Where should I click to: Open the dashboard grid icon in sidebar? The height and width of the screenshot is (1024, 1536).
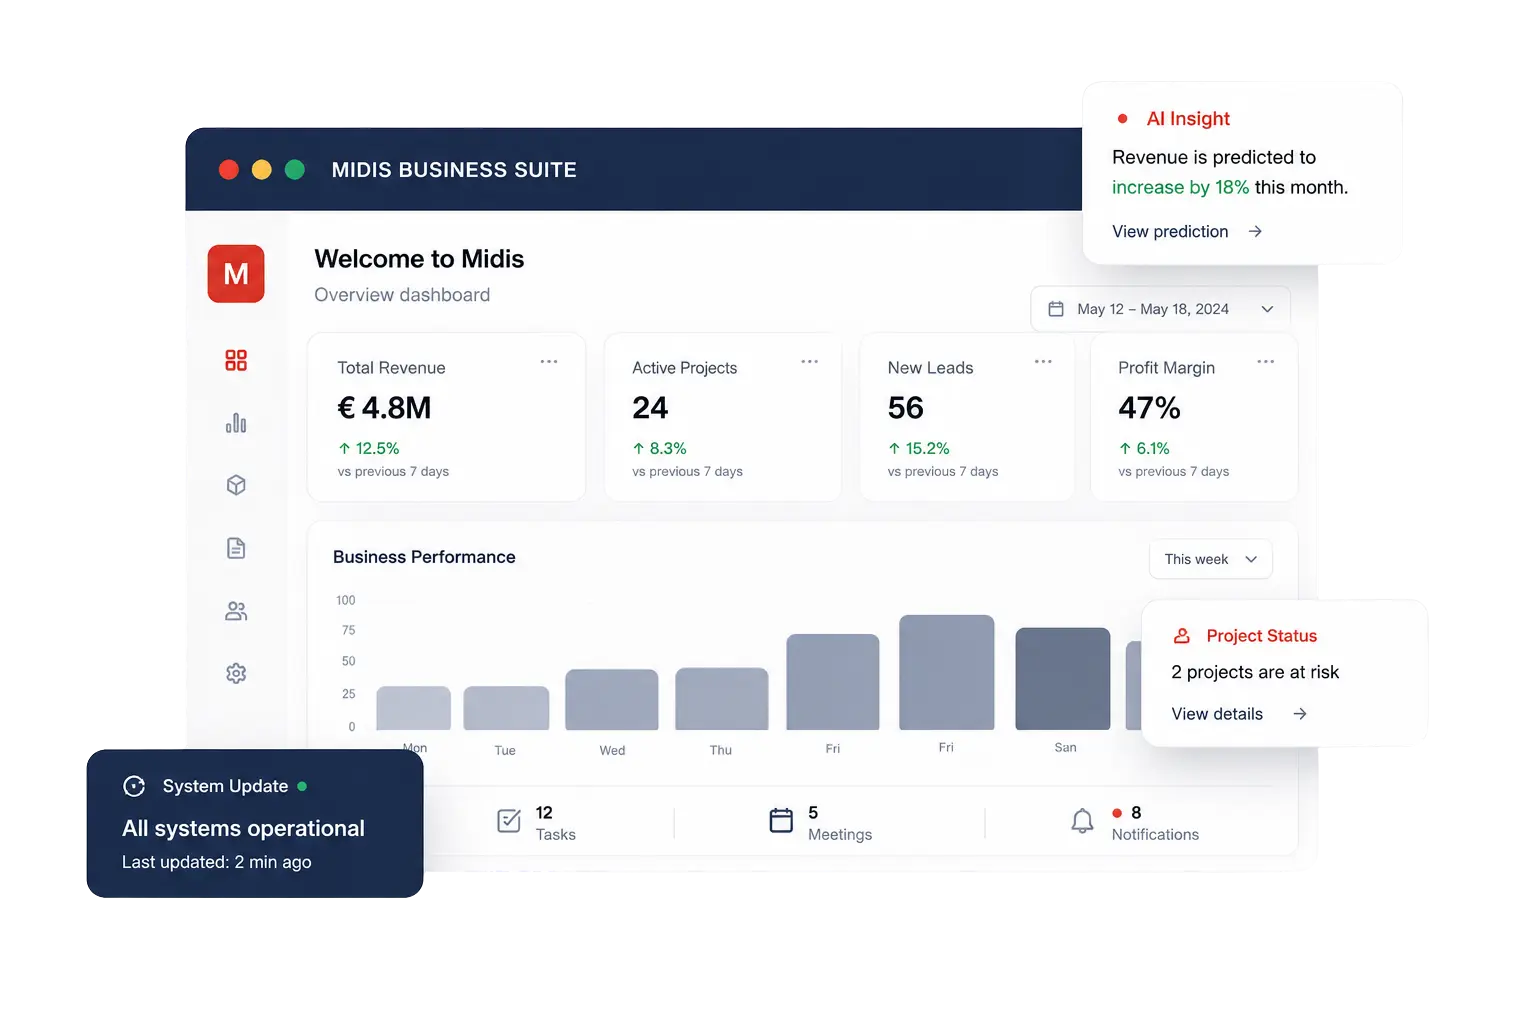pos(236,360)
